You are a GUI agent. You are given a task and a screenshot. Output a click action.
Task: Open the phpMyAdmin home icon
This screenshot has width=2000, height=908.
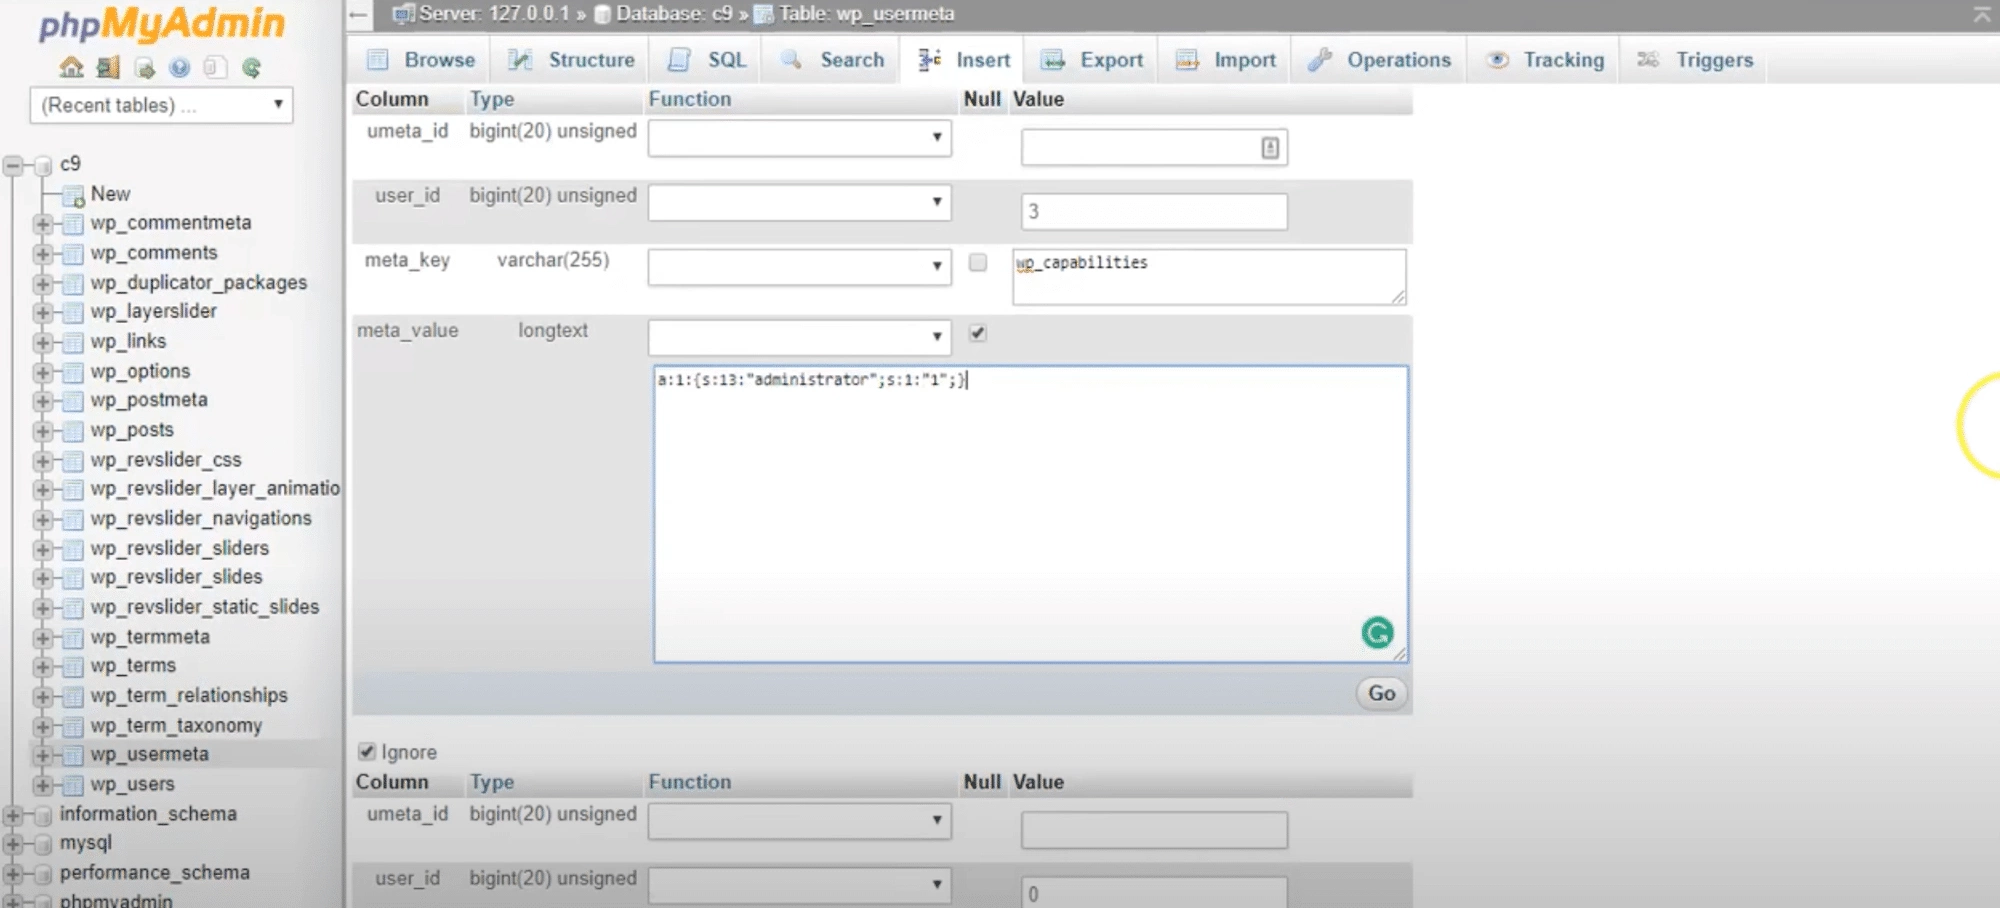(x=70, y=67)
